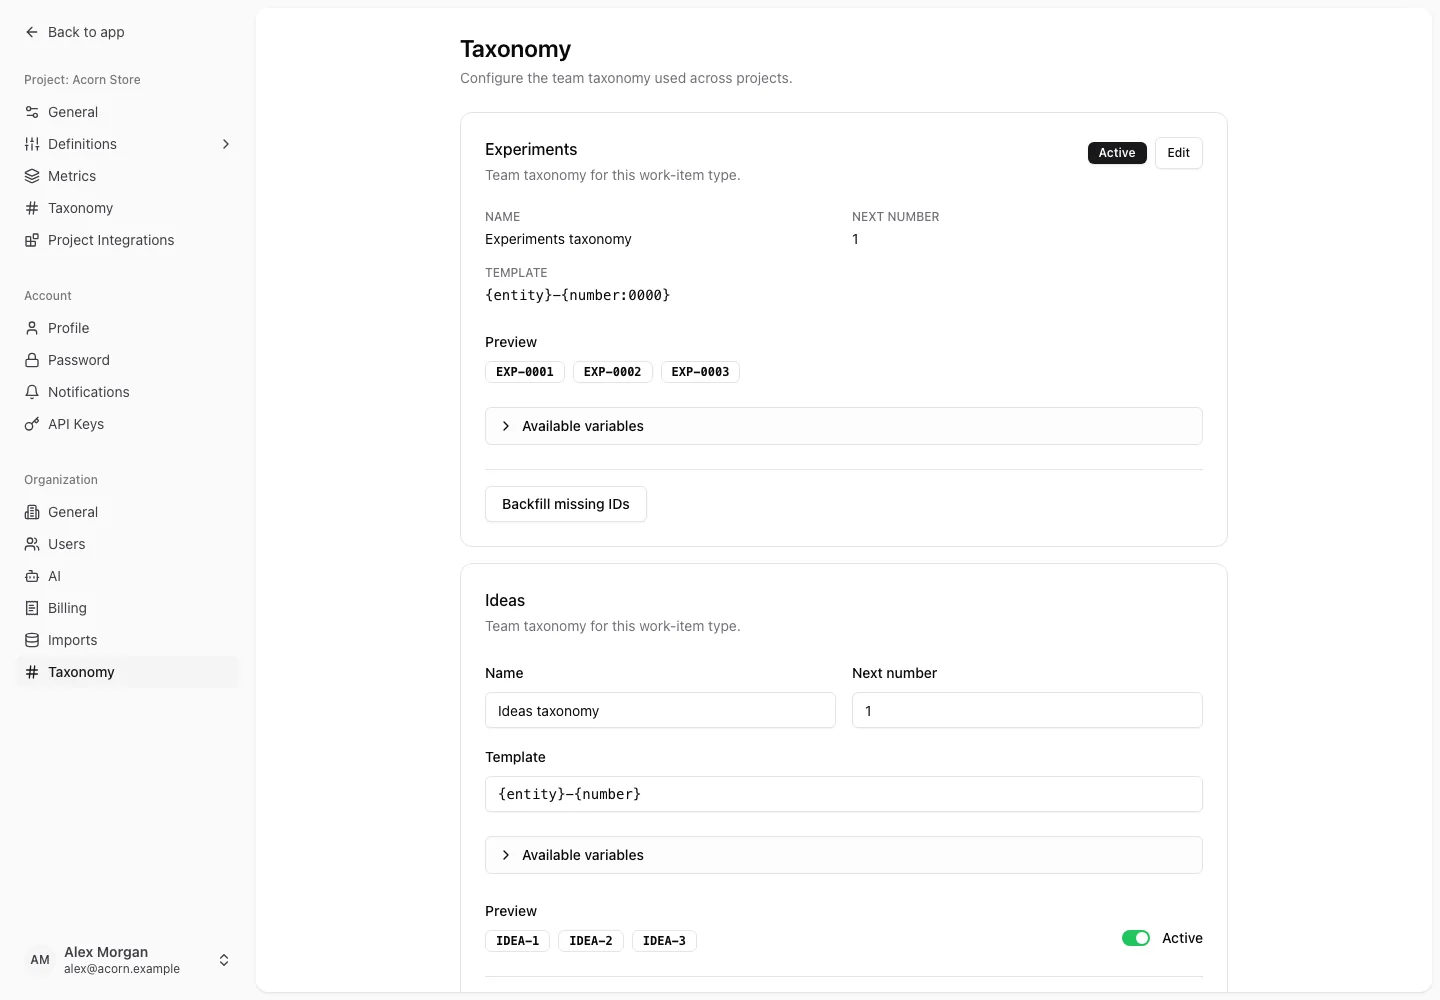Viewport: 1440px width, 1000px height.
Task: Focus the Next number input field
Action: pos(1027,711)
